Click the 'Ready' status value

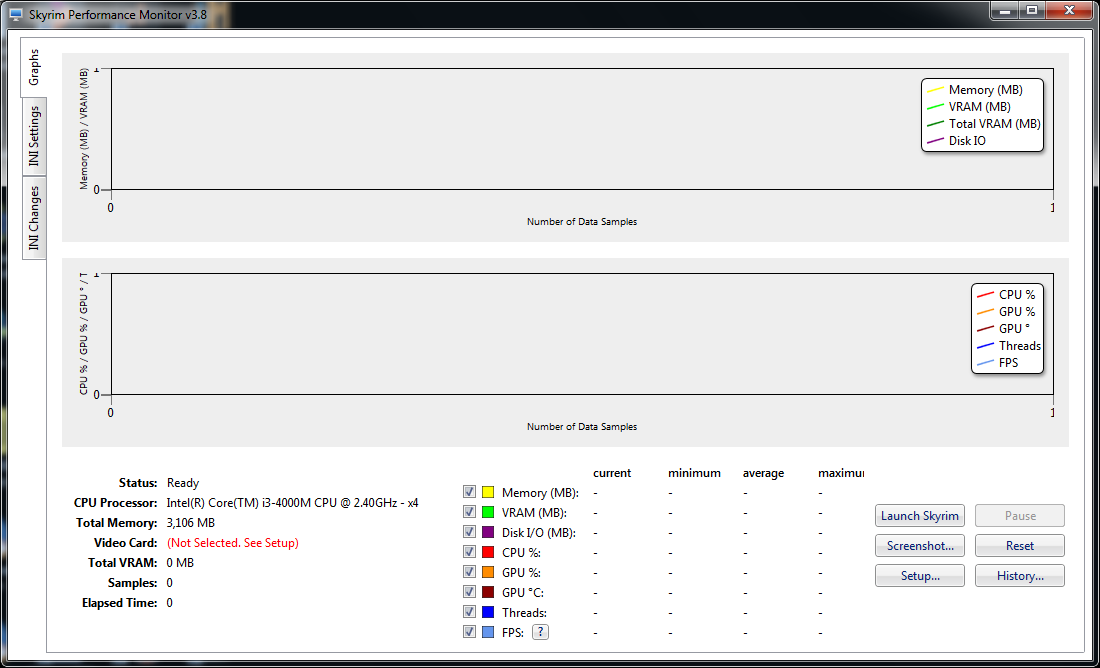(x=183, y=483)
